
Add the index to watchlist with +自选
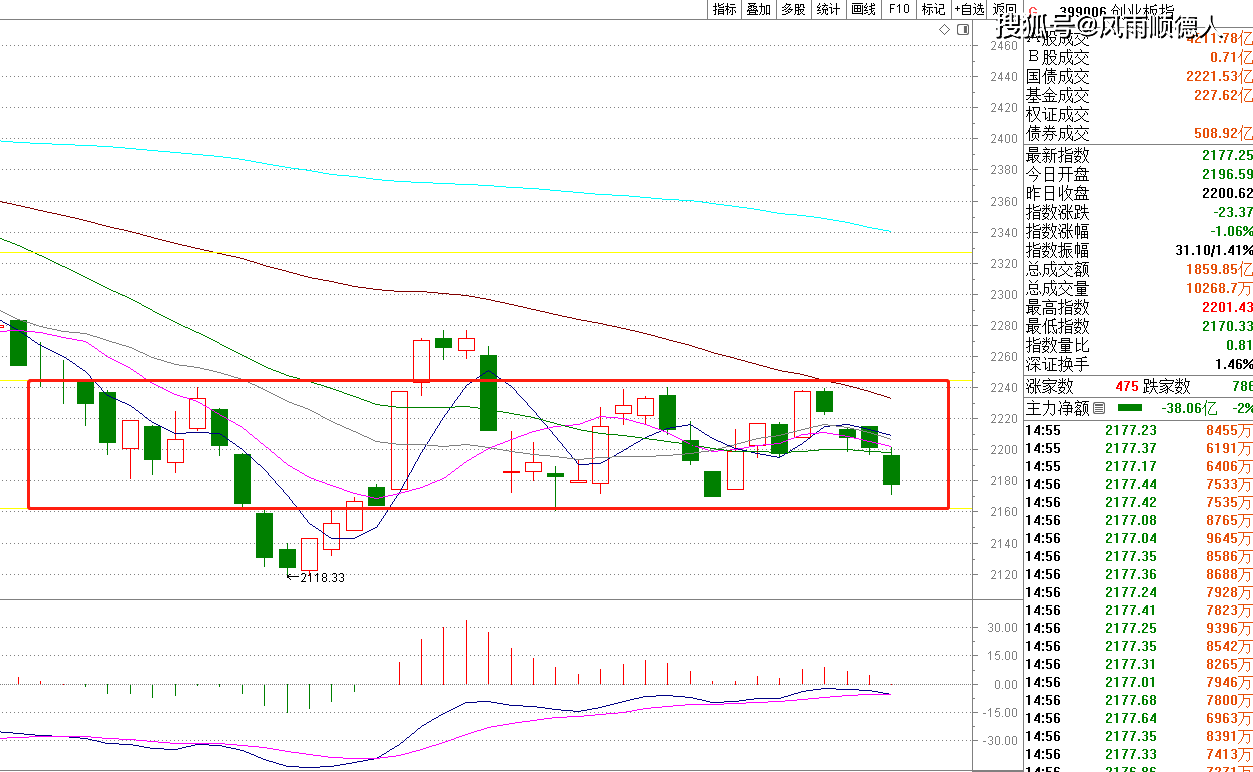[969, 9]
